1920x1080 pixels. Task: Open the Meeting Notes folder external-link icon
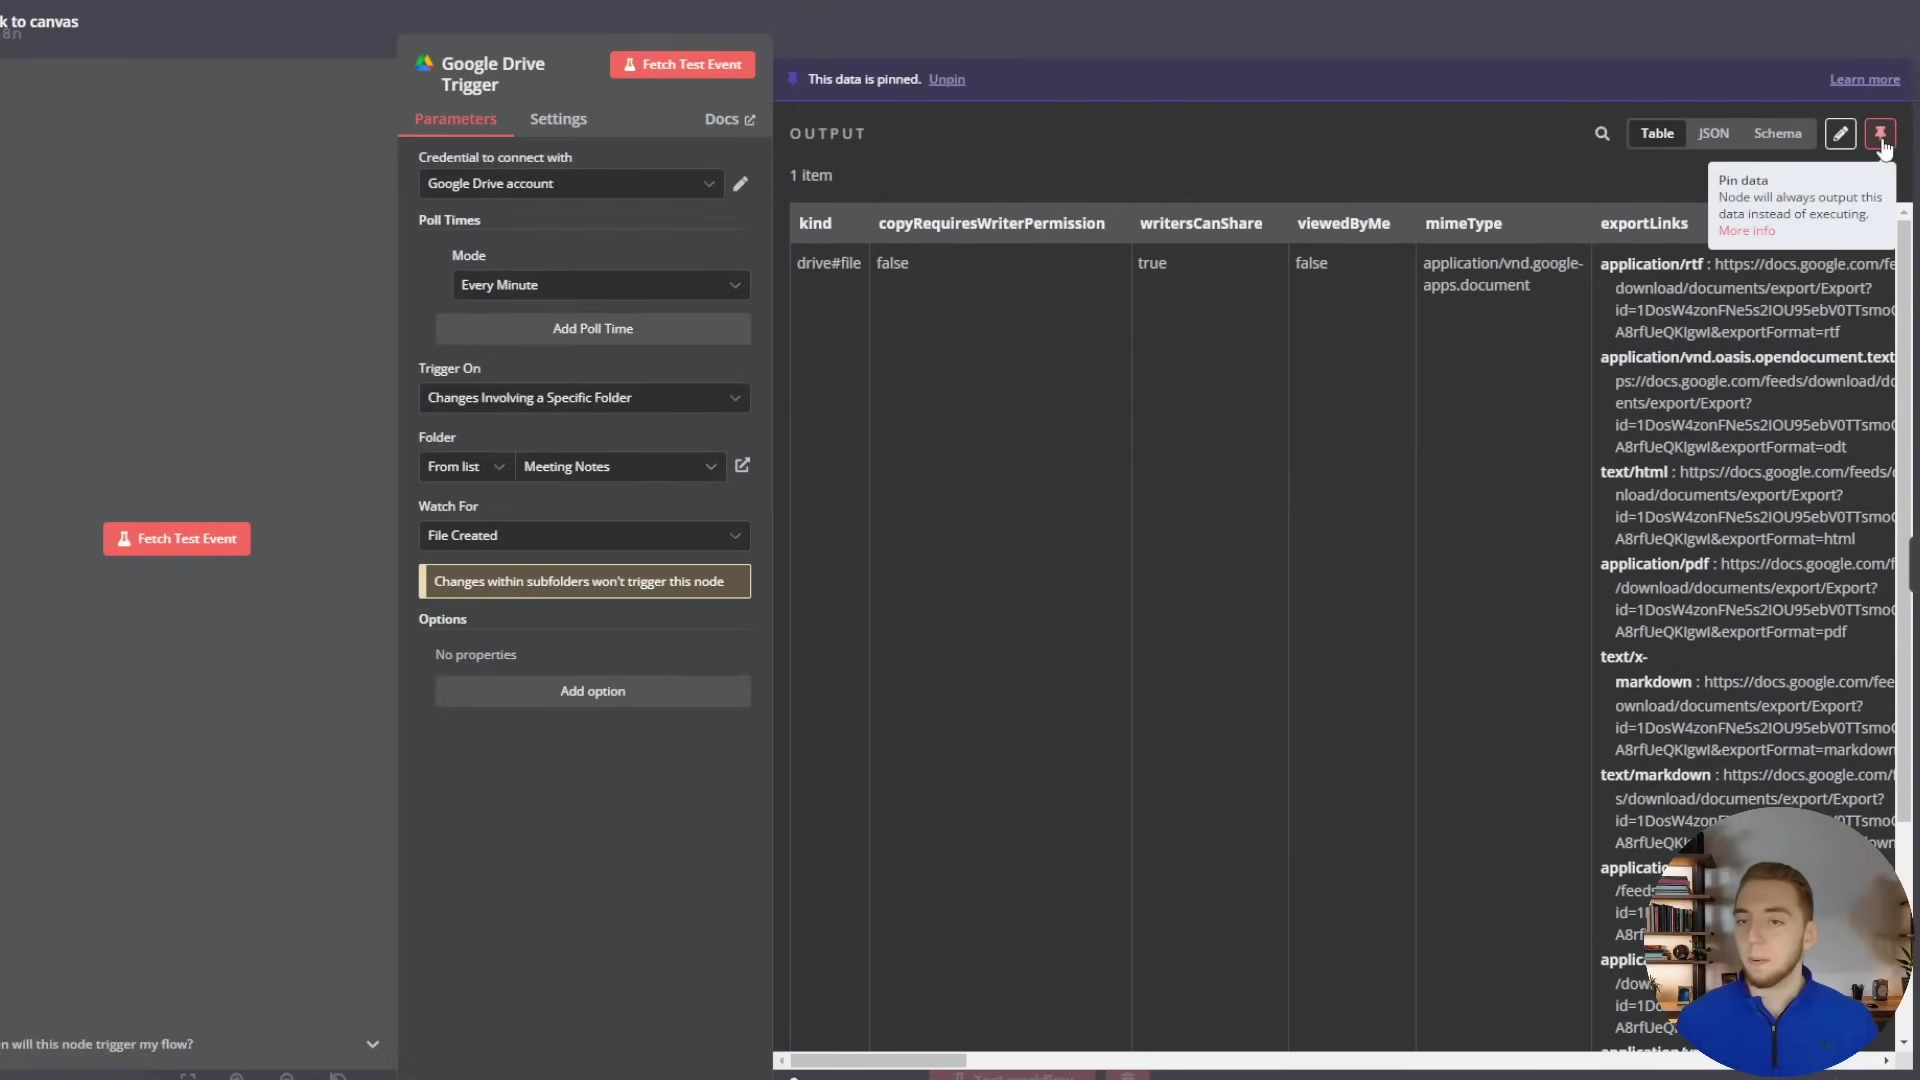click(742, 466)
